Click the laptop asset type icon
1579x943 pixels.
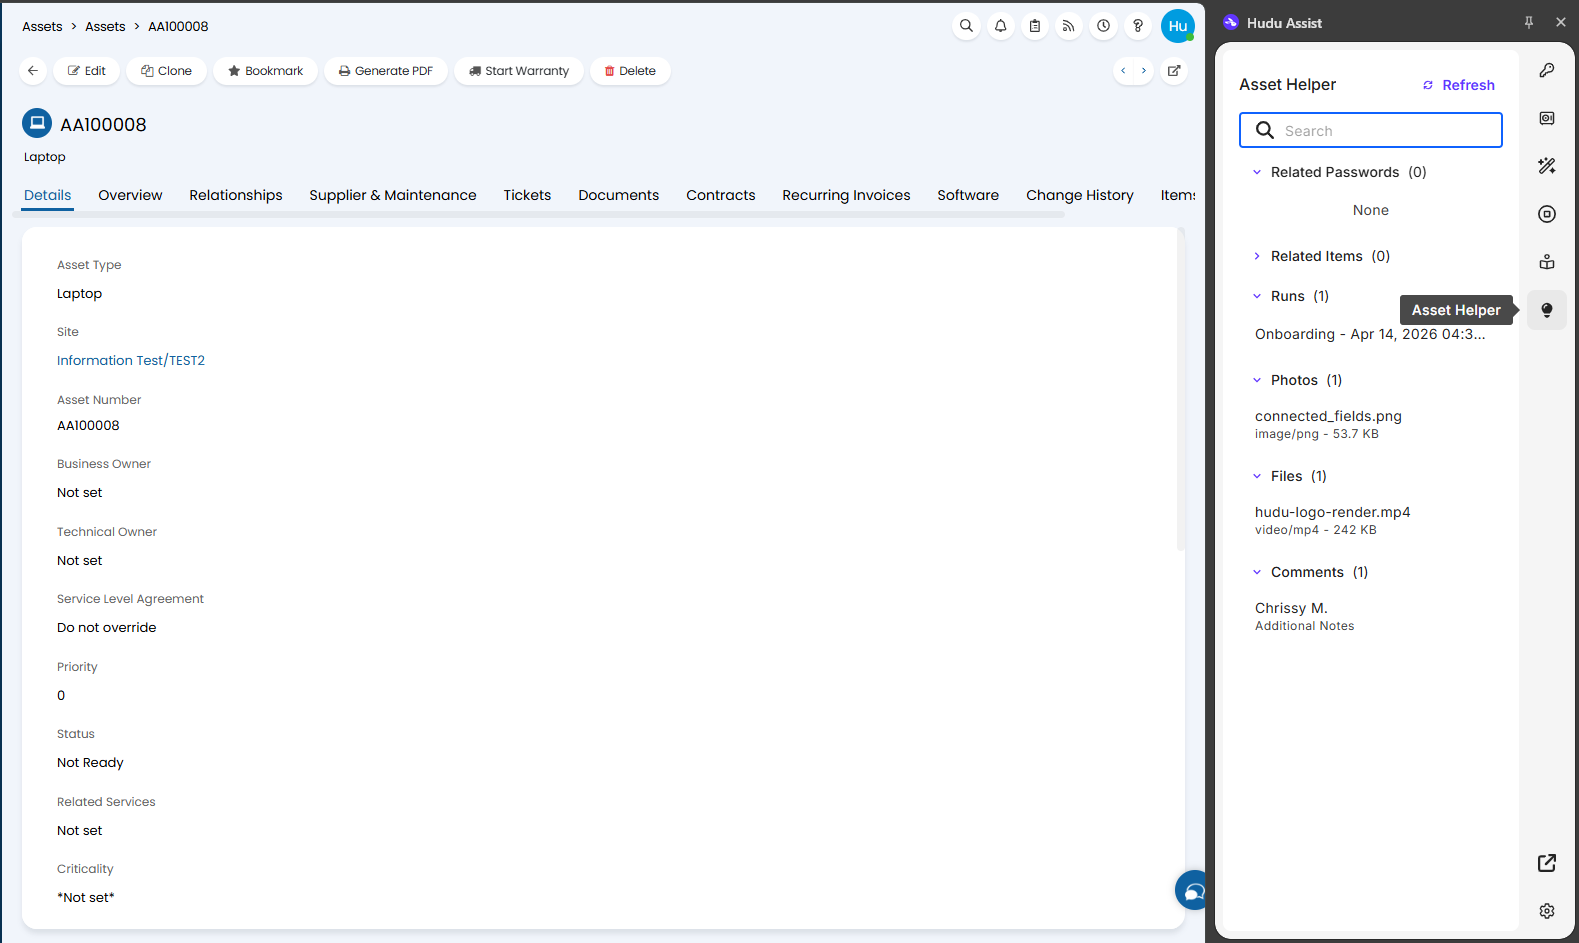37,123
